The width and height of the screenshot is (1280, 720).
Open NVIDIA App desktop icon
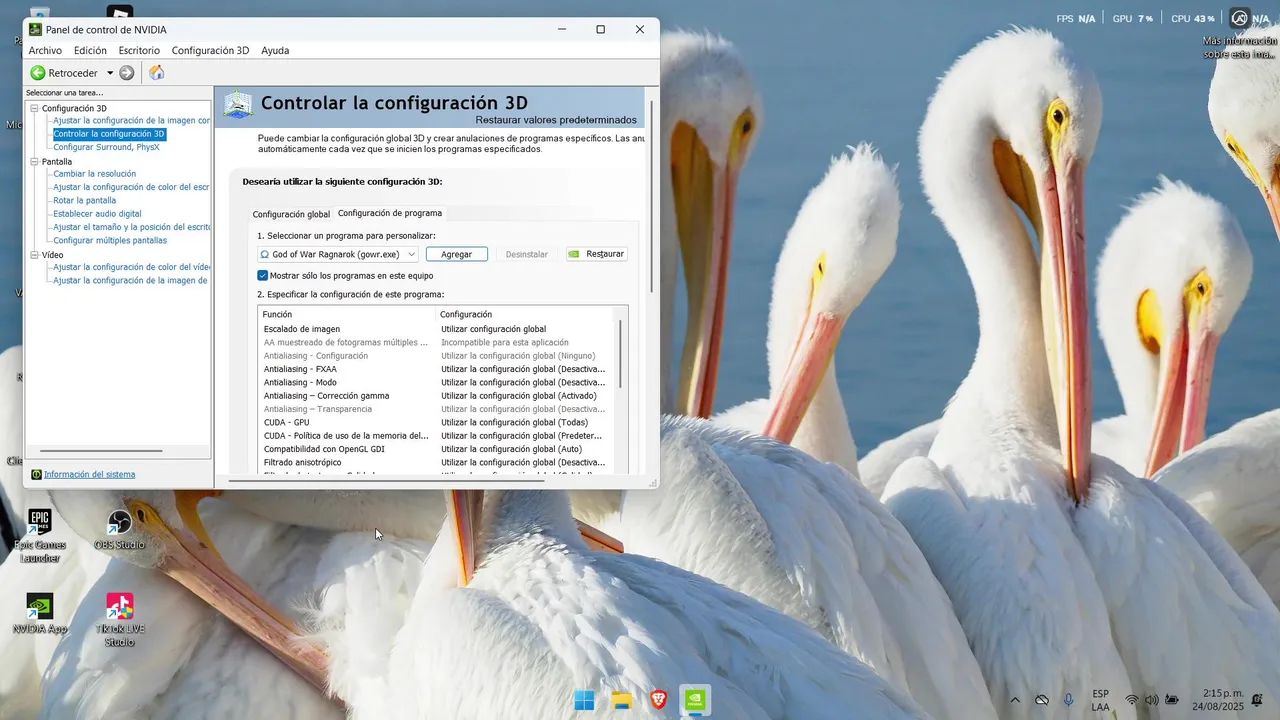coord(39,614)
